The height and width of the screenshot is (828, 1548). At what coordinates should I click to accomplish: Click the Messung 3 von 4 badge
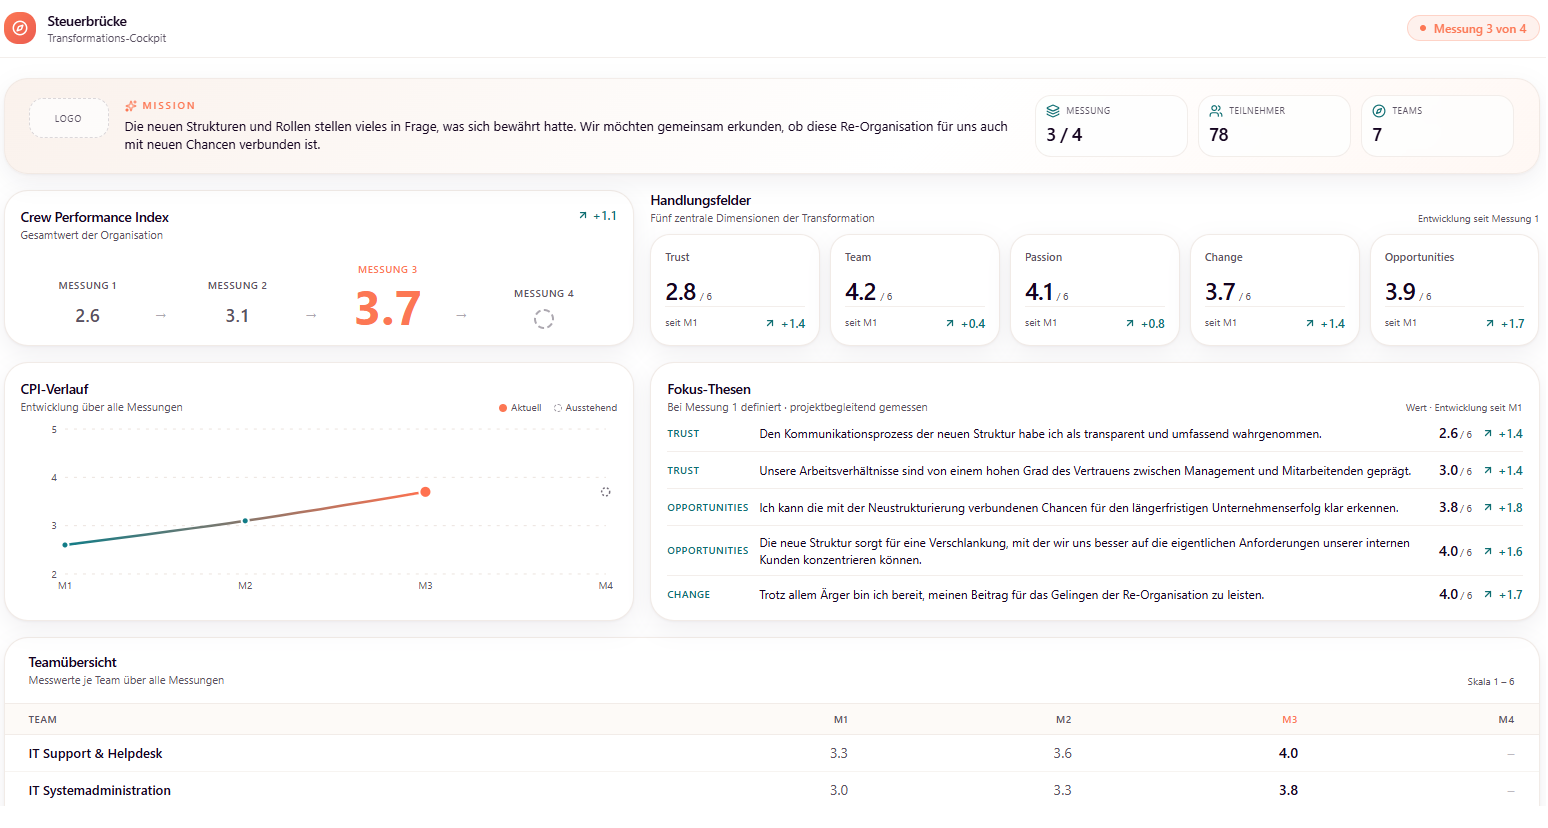[x=1473, y=28]
